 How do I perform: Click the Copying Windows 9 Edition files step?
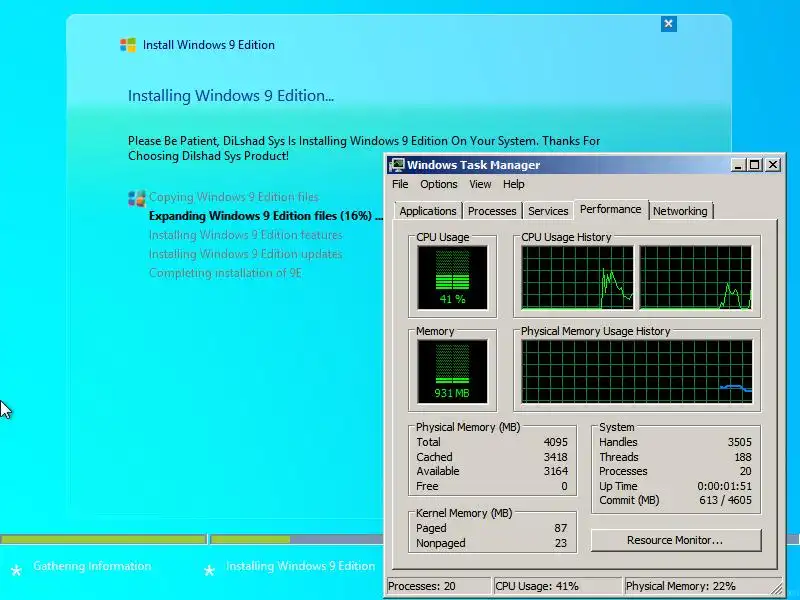click(234, 197)
